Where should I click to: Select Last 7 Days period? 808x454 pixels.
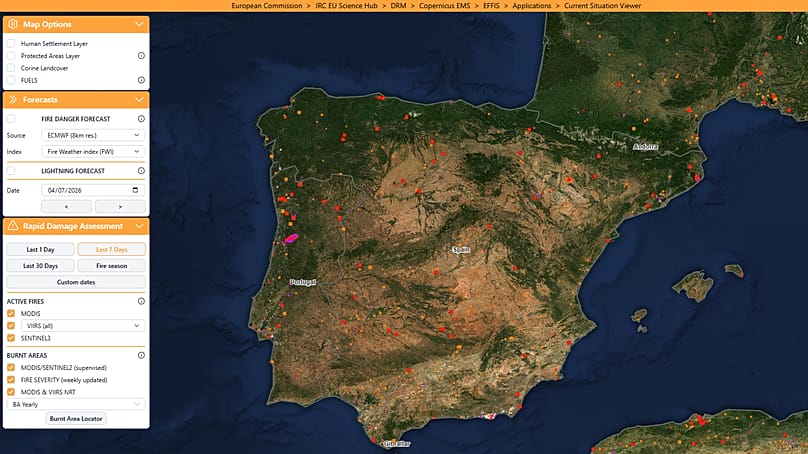click(x=111, y=249)
